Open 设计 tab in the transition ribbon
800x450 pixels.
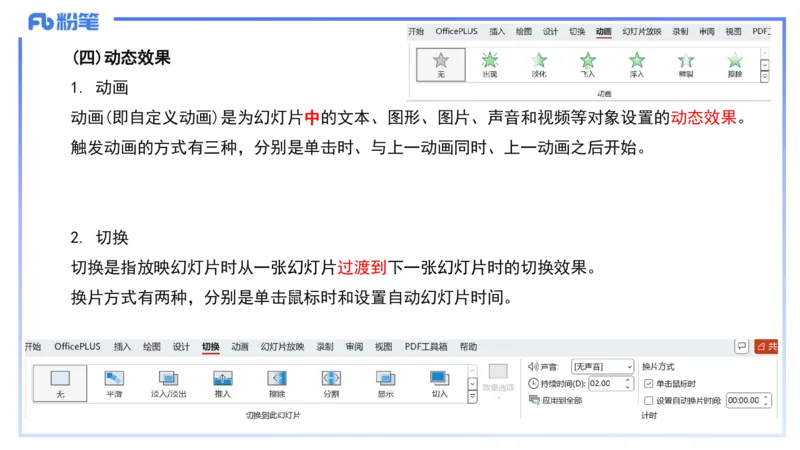tap(181, 347)
